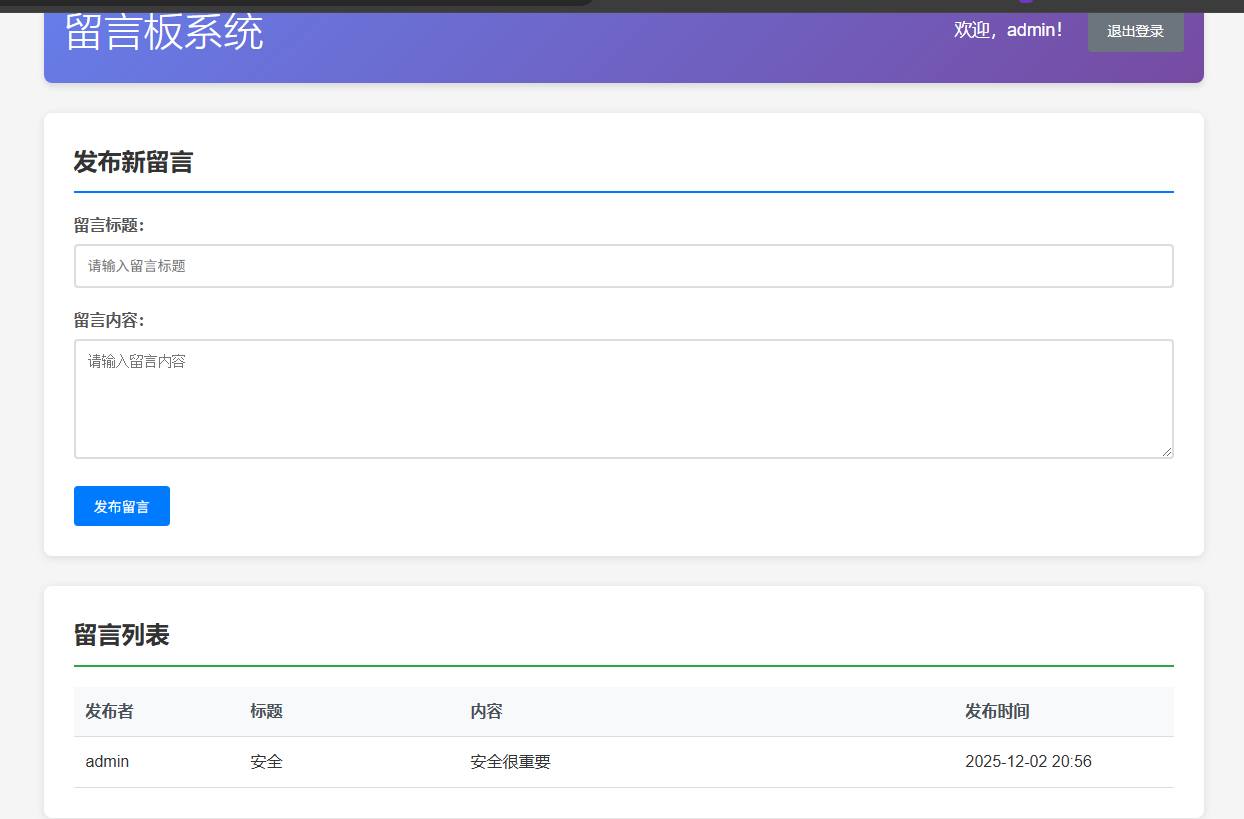Click the 留言列表 section heading
The height and width of the screenshot is (819, 1244).
(x=121, y=635)
